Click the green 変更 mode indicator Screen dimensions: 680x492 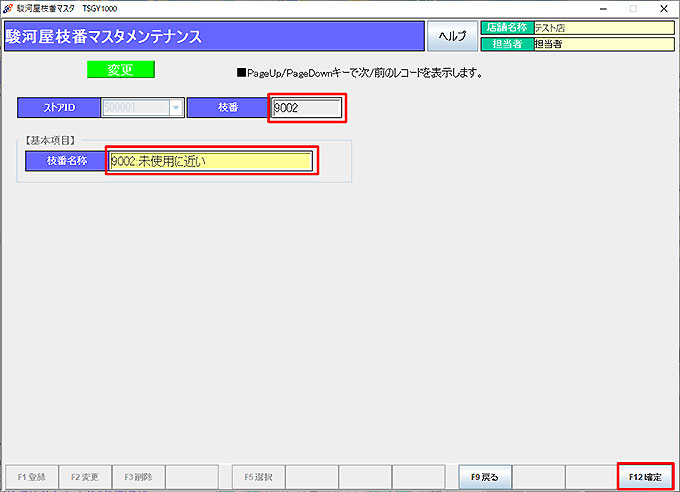(x=121, y=69)
